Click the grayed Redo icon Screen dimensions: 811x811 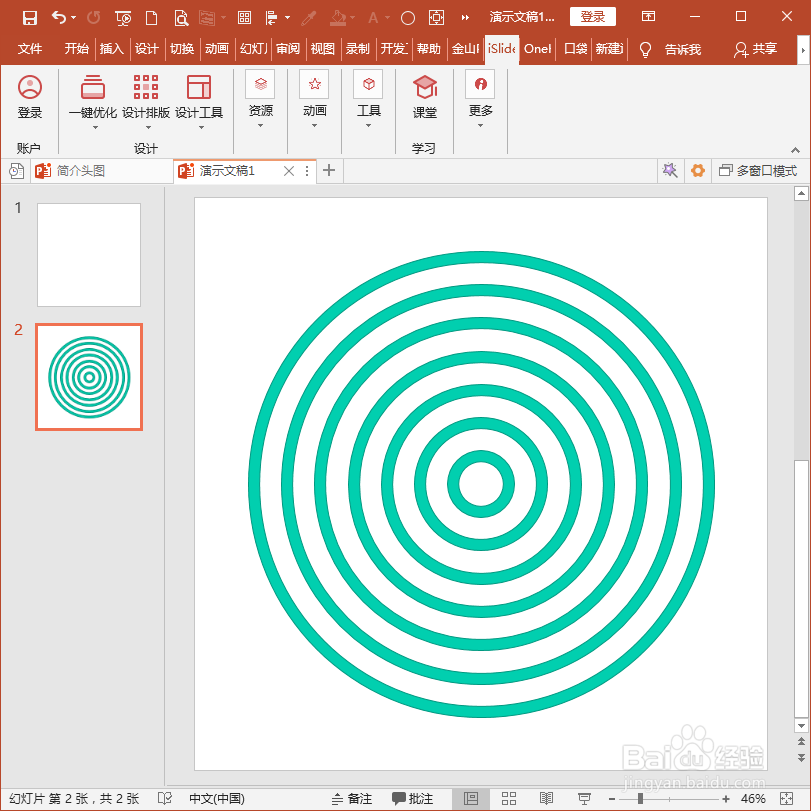click(x=93, y=18)
